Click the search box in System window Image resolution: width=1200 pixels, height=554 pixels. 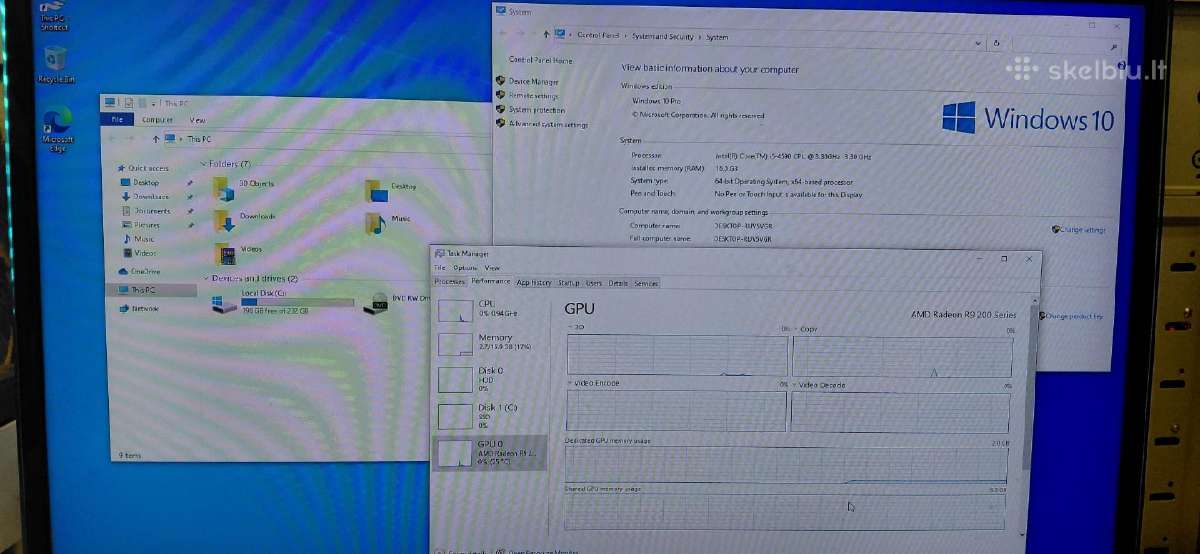click(x=1067, y=45)
